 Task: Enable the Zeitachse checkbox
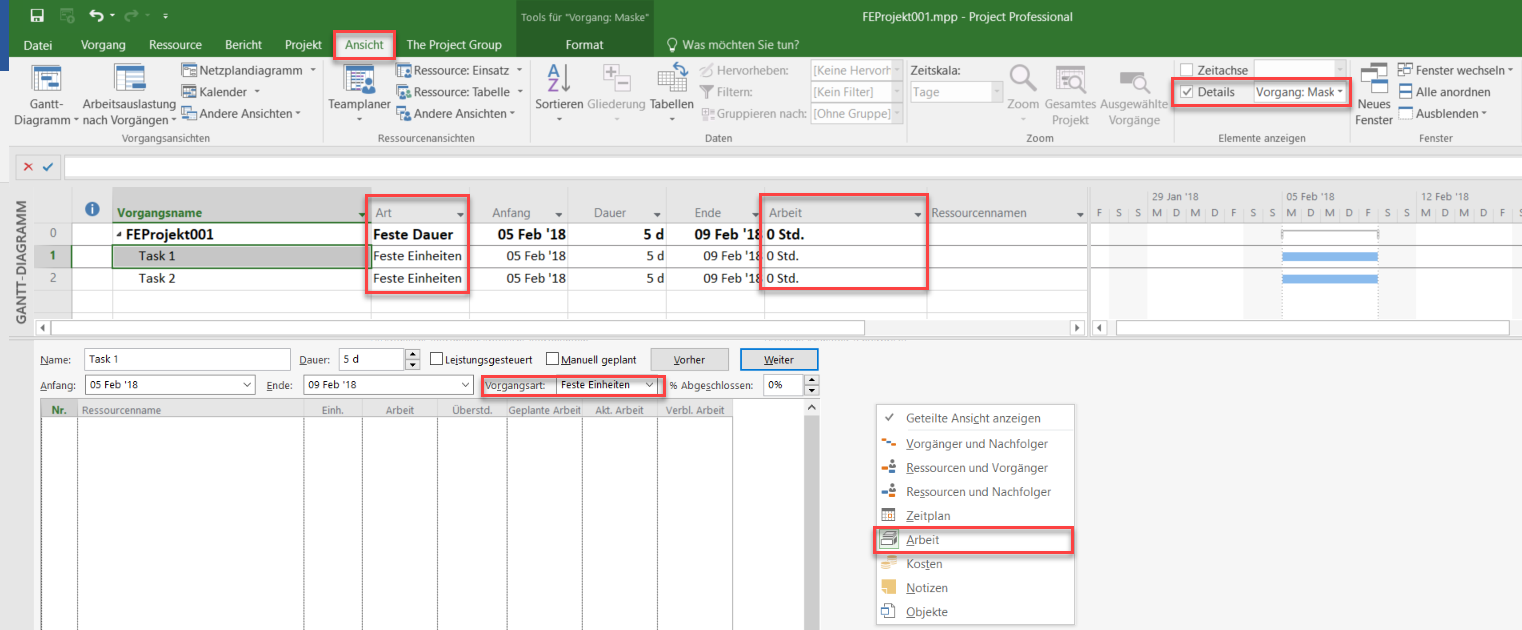[x=1187, y=70]
